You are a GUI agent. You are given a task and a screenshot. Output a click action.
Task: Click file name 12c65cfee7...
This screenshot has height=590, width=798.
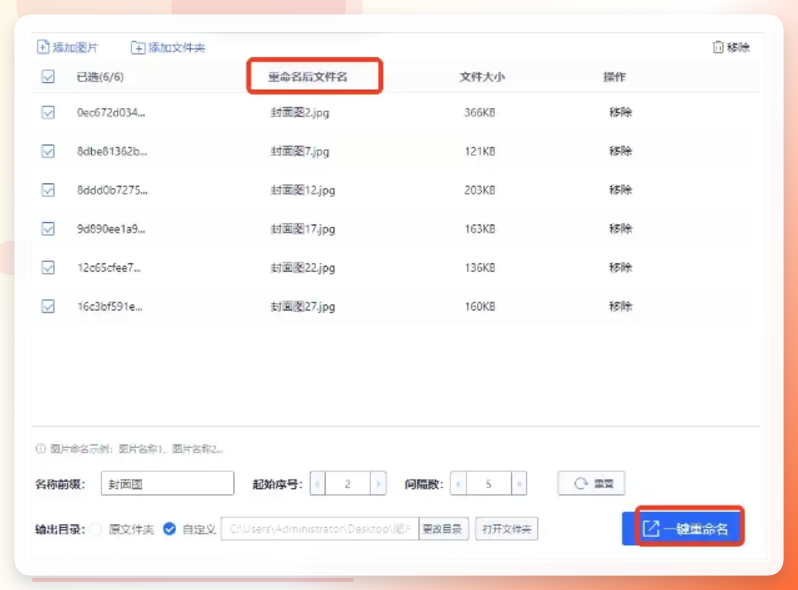click(x=109, y=267)
